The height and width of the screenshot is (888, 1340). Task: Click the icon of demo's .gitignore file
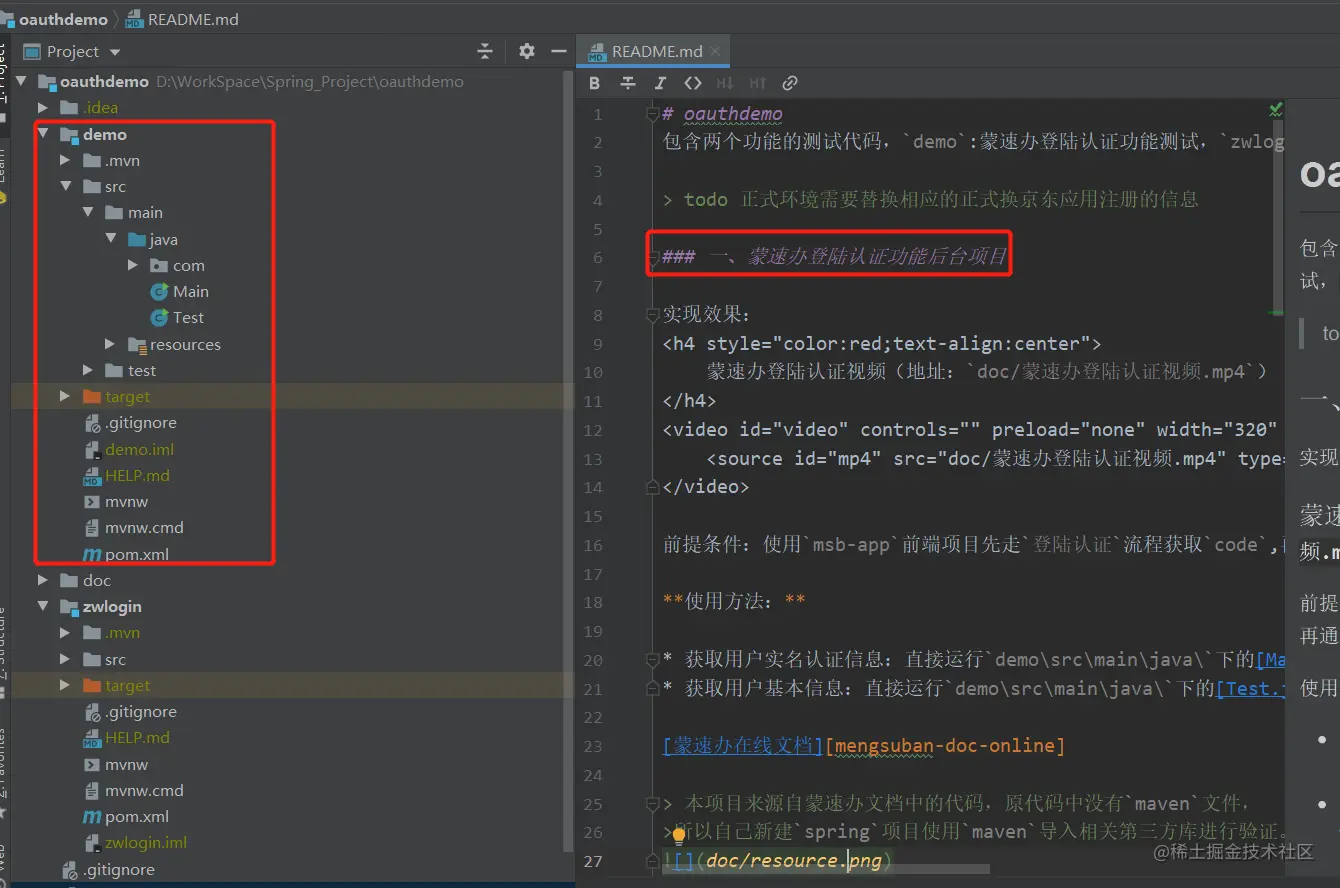[92, 423]
